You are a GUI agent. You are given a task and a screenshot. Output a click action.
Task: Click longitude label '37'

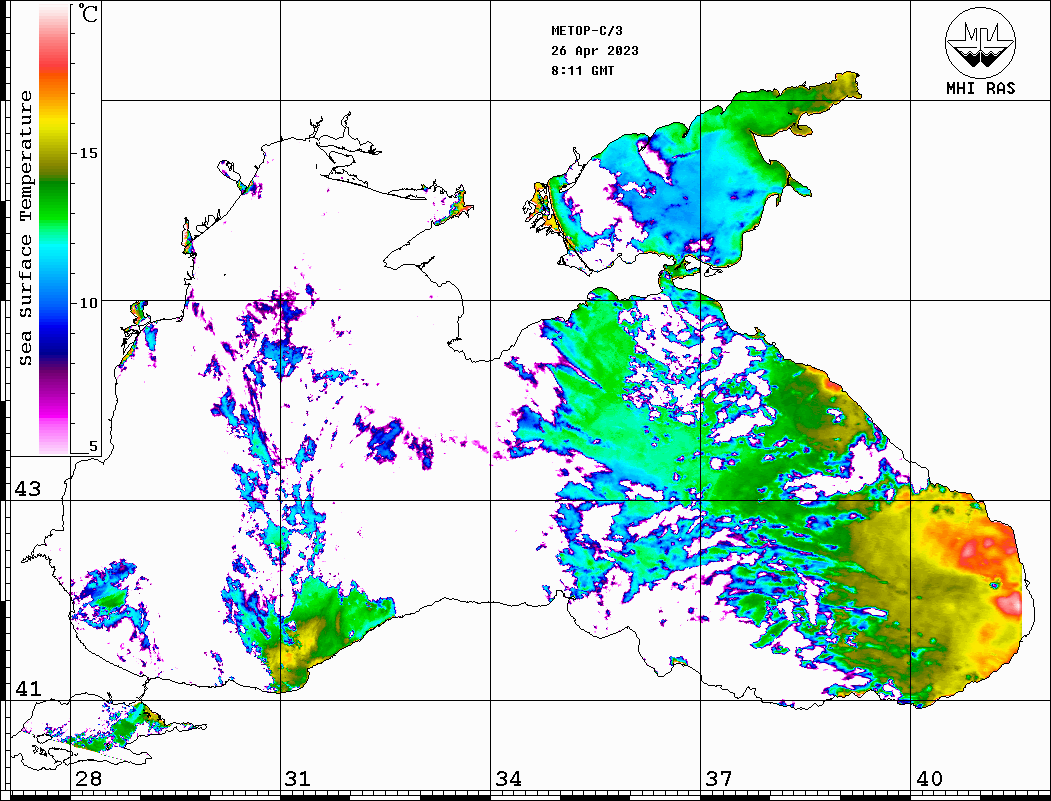719,778
